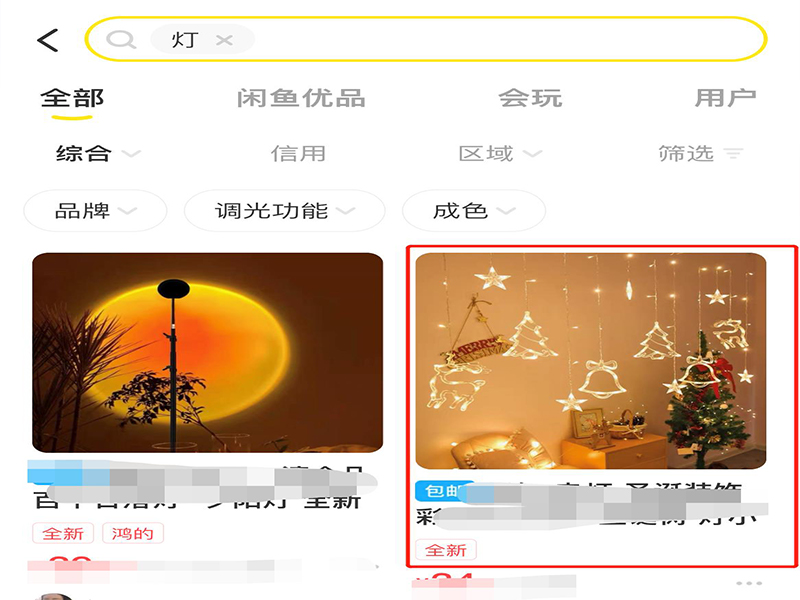Switch to the 用户 tab
The image size is (800, 600).
point(725,98)
